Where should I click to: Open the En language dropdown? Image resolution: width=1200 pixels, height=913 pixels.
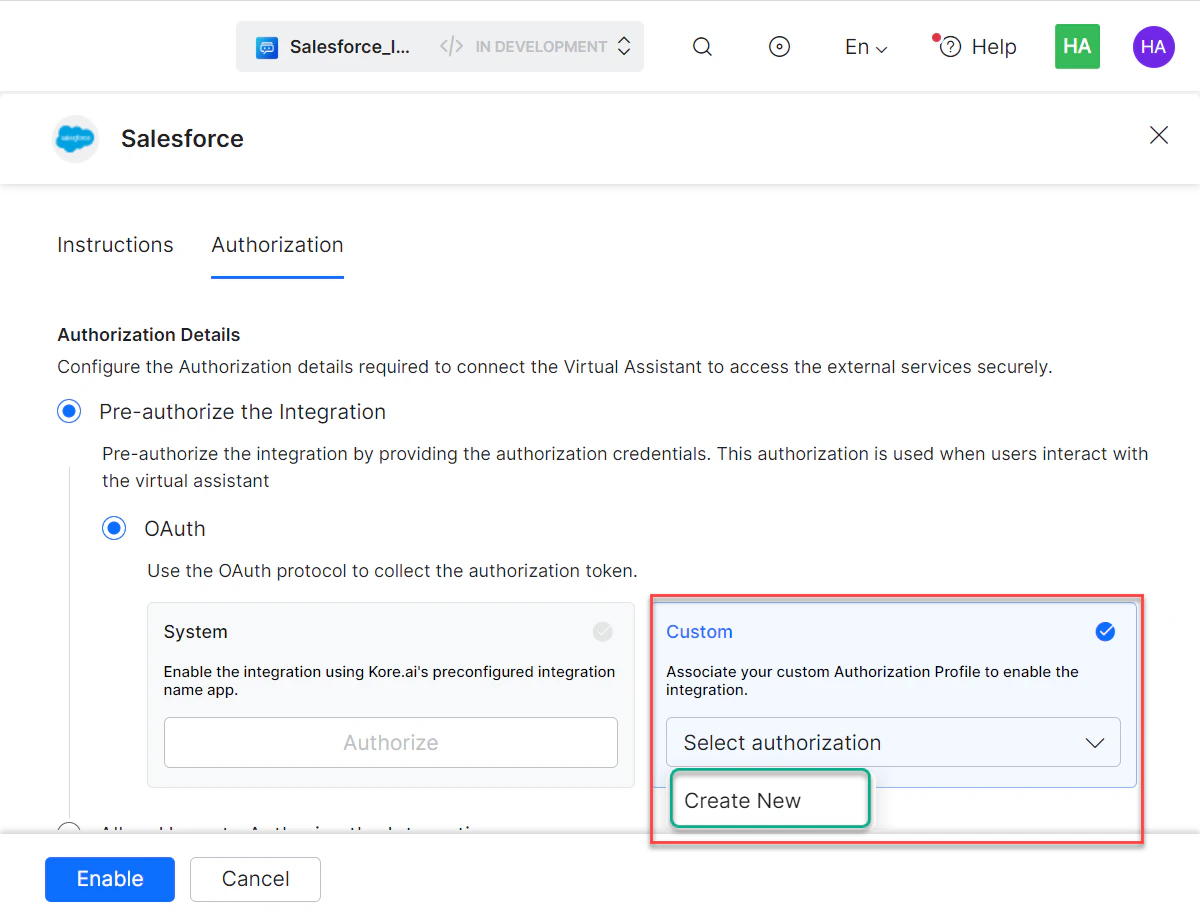coord(865,47)
